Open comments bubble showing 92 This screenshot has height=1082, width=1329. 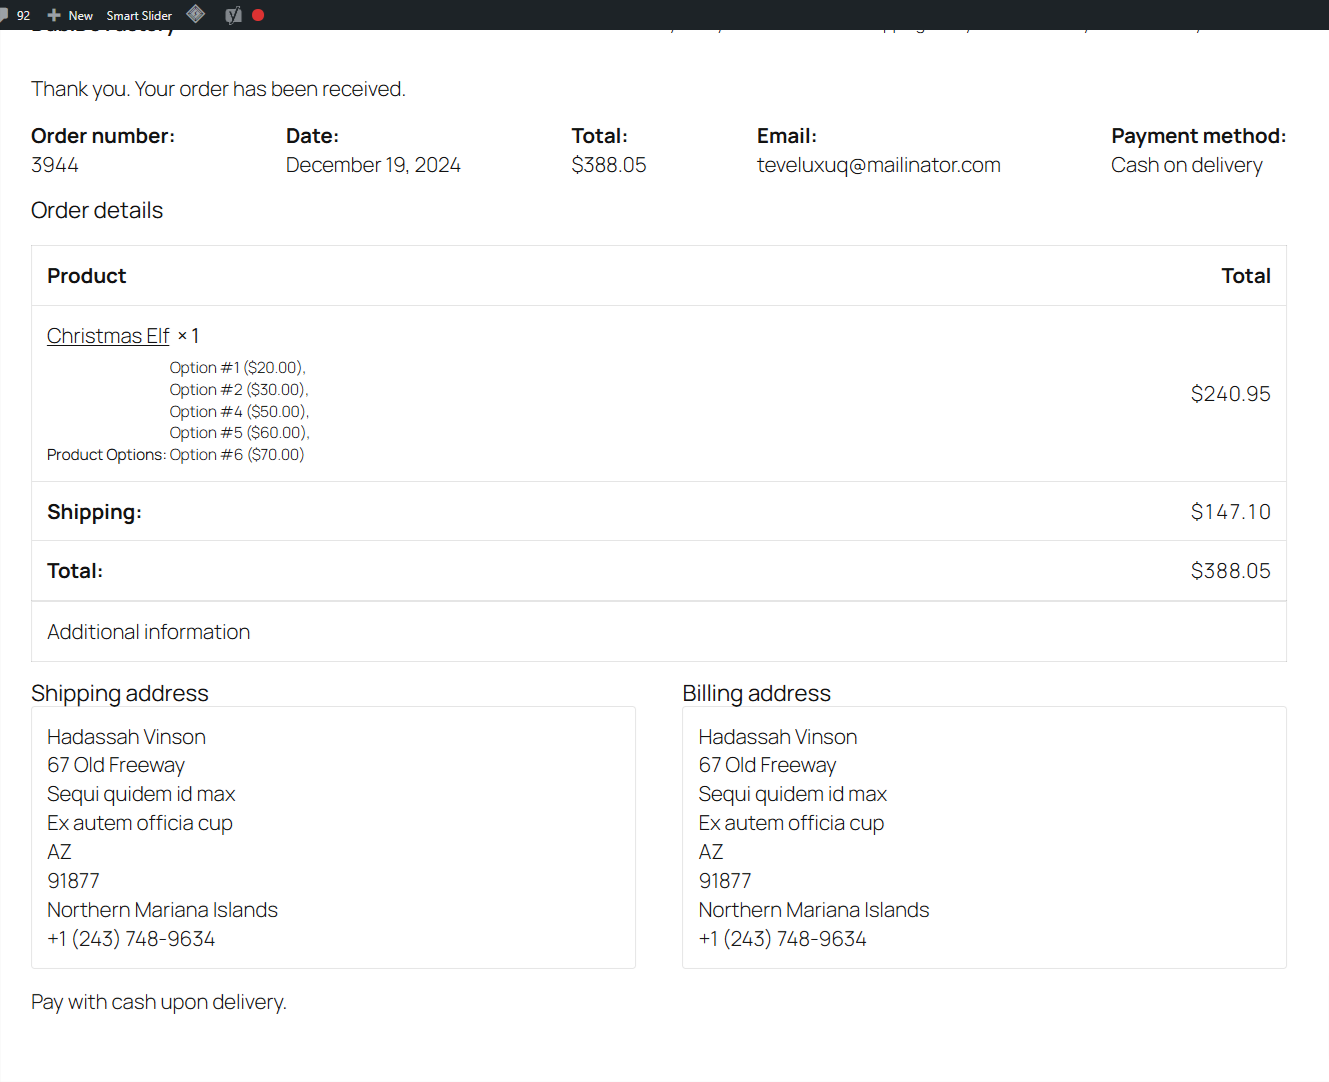point(16,15)
